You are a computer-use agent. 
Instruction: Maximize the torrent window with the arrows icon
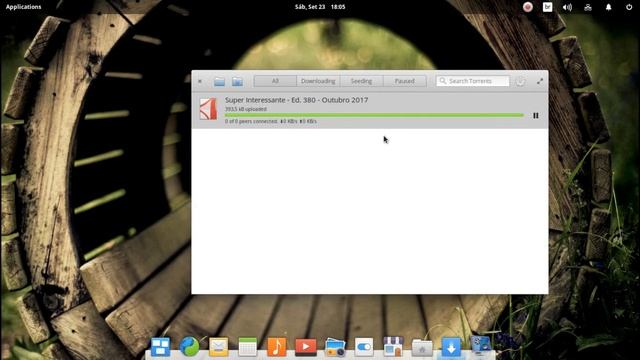(x=540, y=81)
